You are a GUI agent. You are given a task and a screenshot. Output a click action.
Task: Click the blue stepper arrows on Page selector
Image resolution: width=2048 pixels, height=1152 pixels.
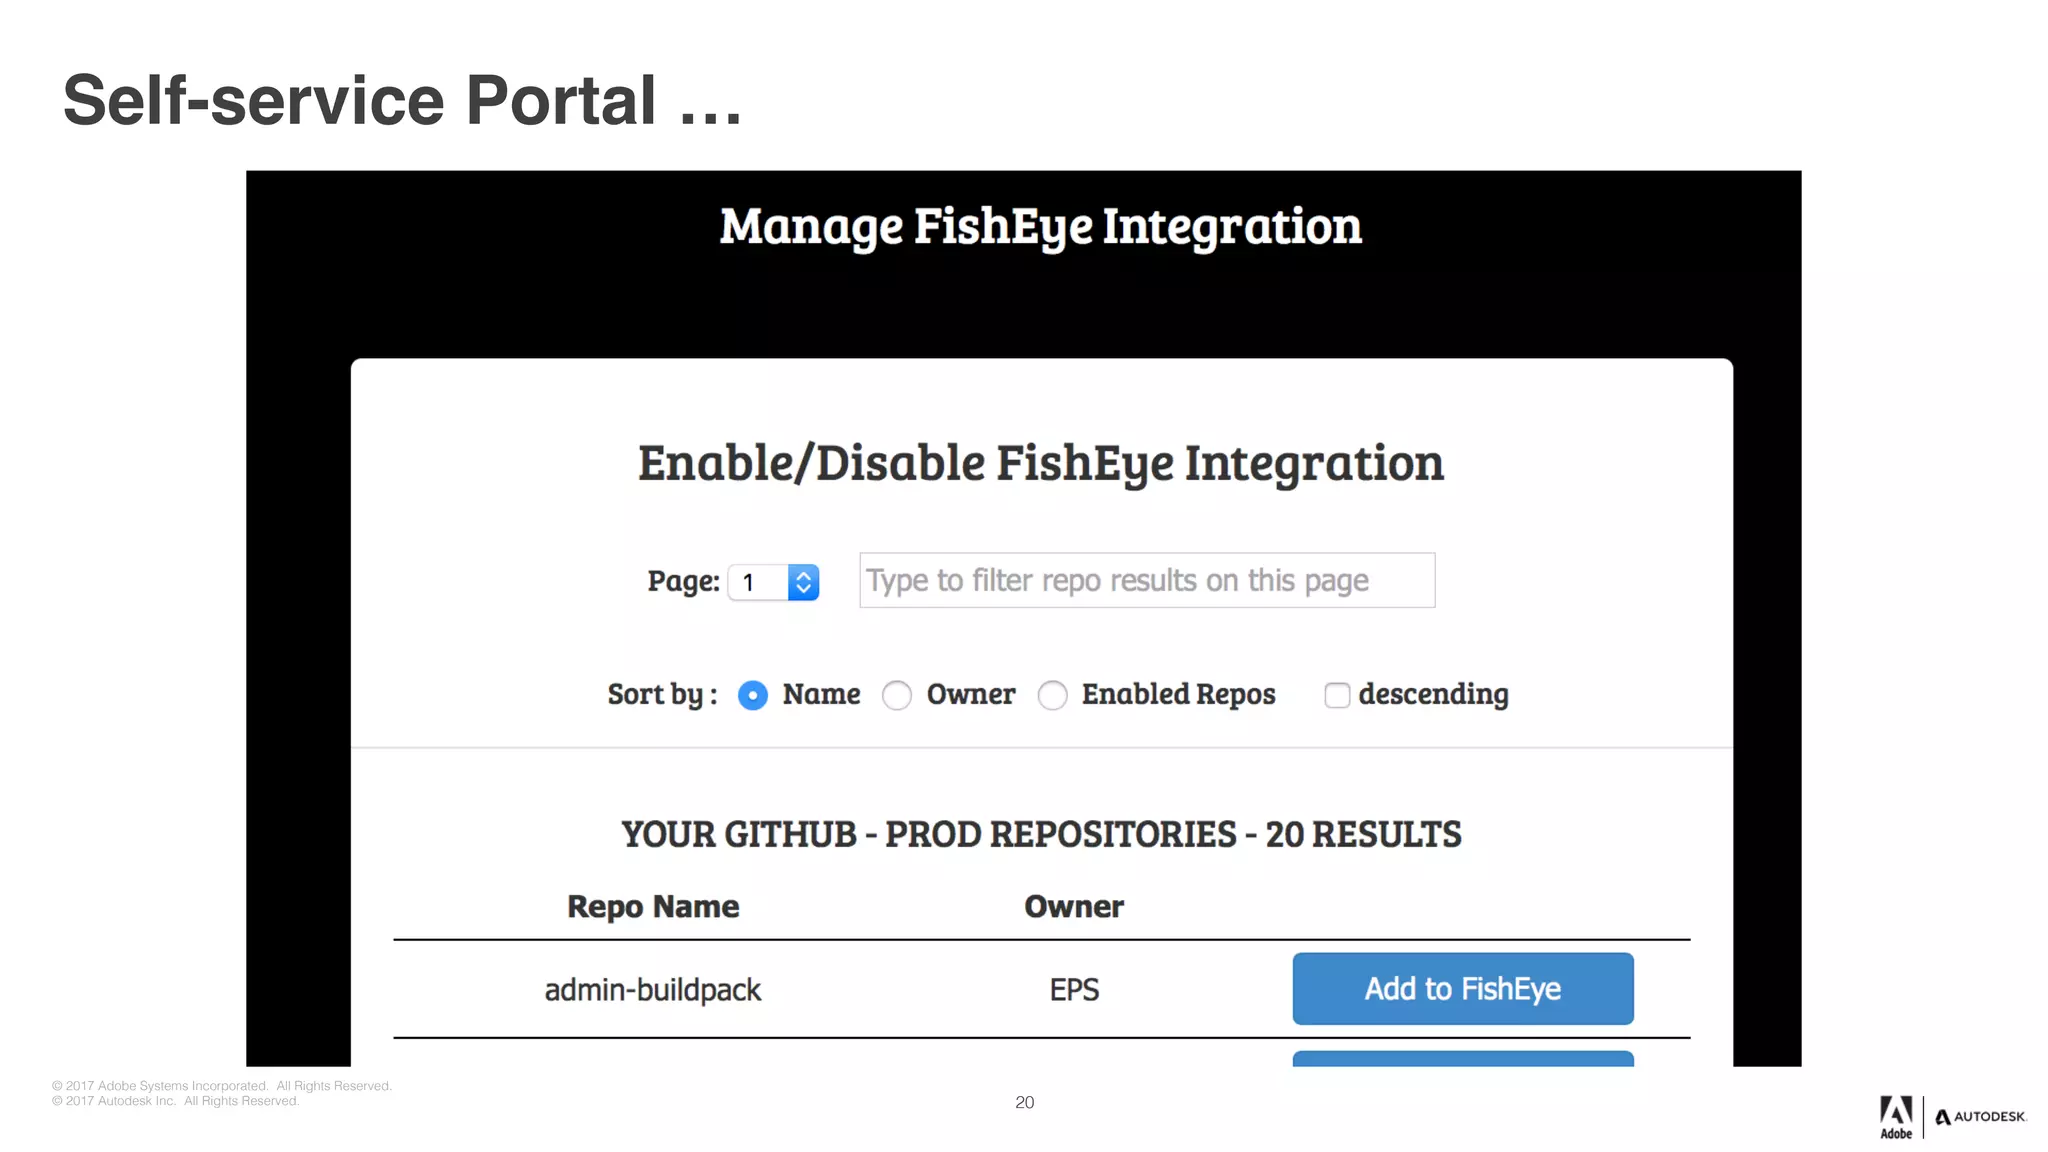click(803, 582)
